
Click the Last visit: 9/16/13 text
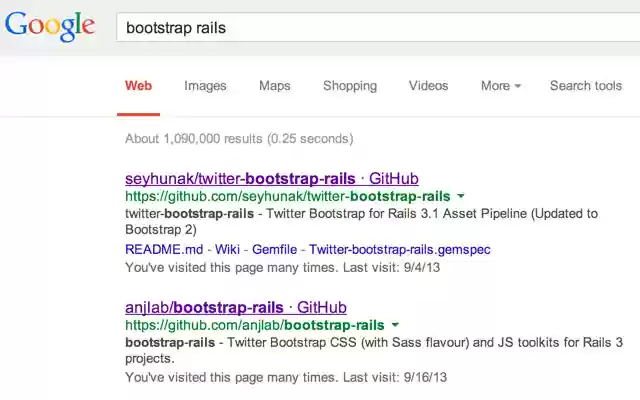click(395, 377)
